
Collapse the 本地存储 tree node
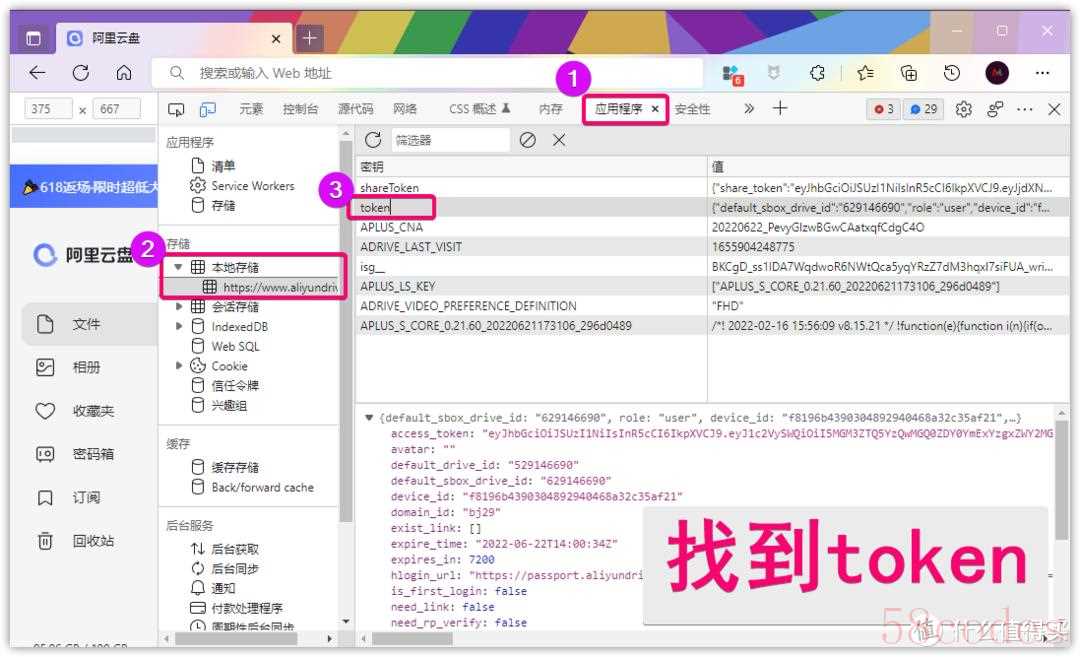point(178,267)
